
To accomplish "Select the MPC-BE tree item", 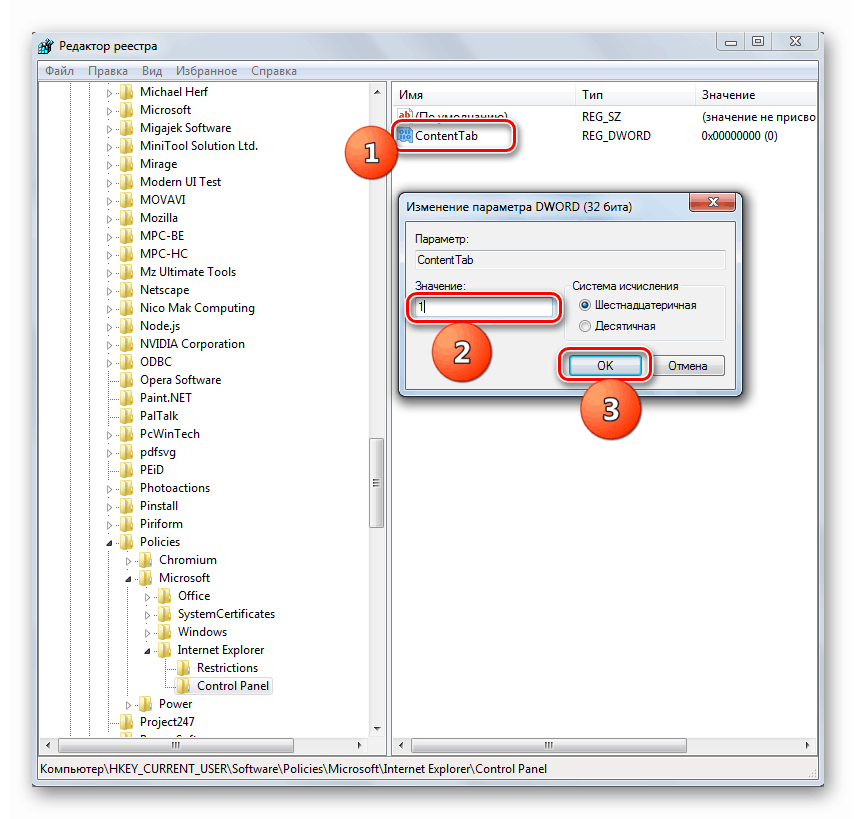I will tap(162, 236).
